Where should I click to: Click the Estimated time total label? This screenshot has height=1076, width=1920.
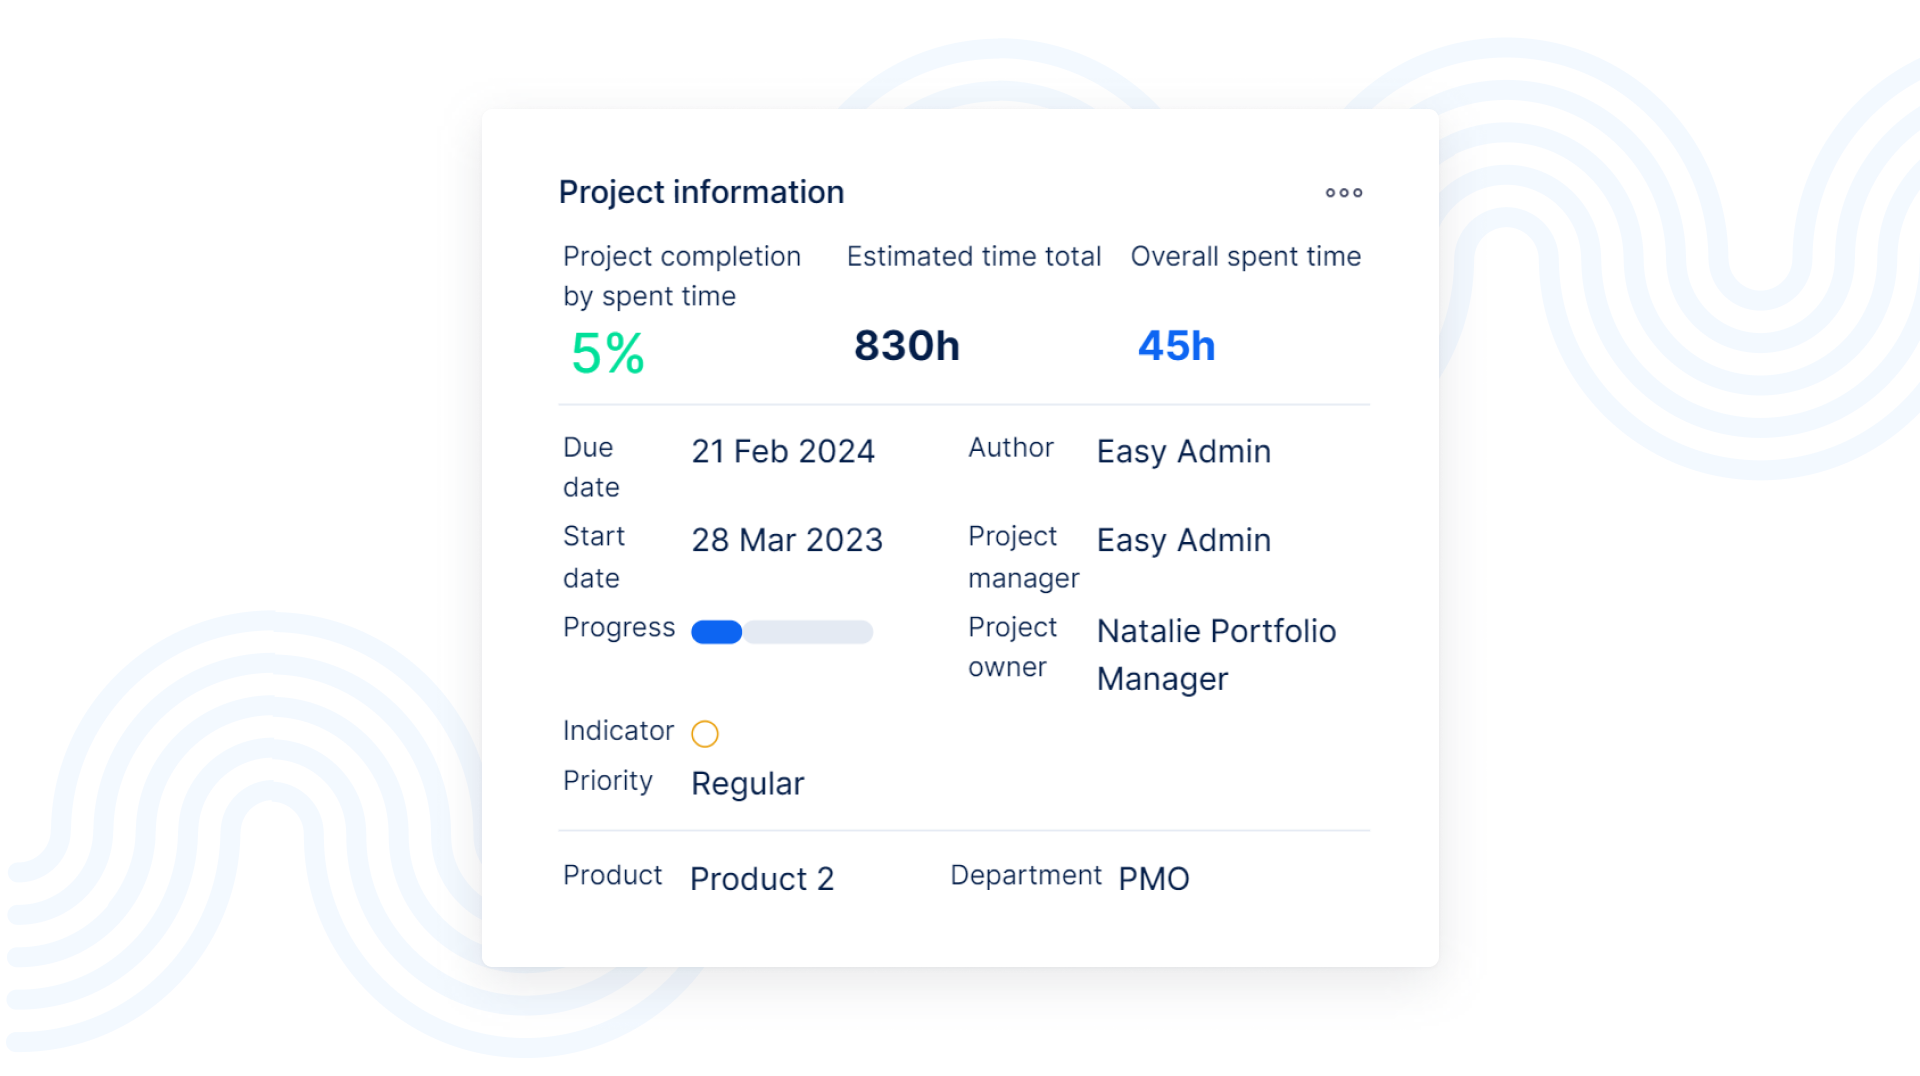pos(973,256)
